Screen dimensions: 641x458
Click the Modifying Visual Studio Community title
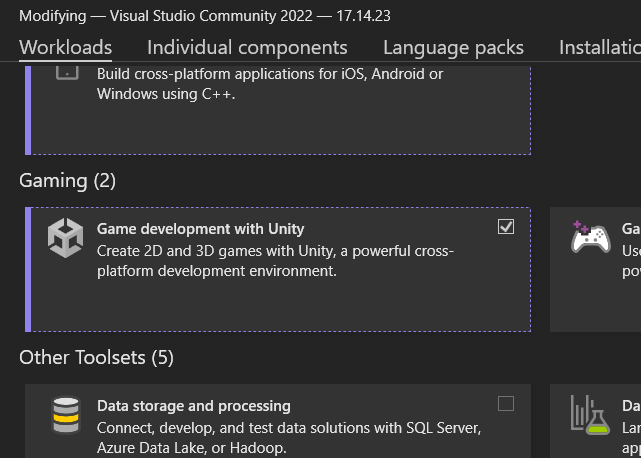click(x=205, y=16)
